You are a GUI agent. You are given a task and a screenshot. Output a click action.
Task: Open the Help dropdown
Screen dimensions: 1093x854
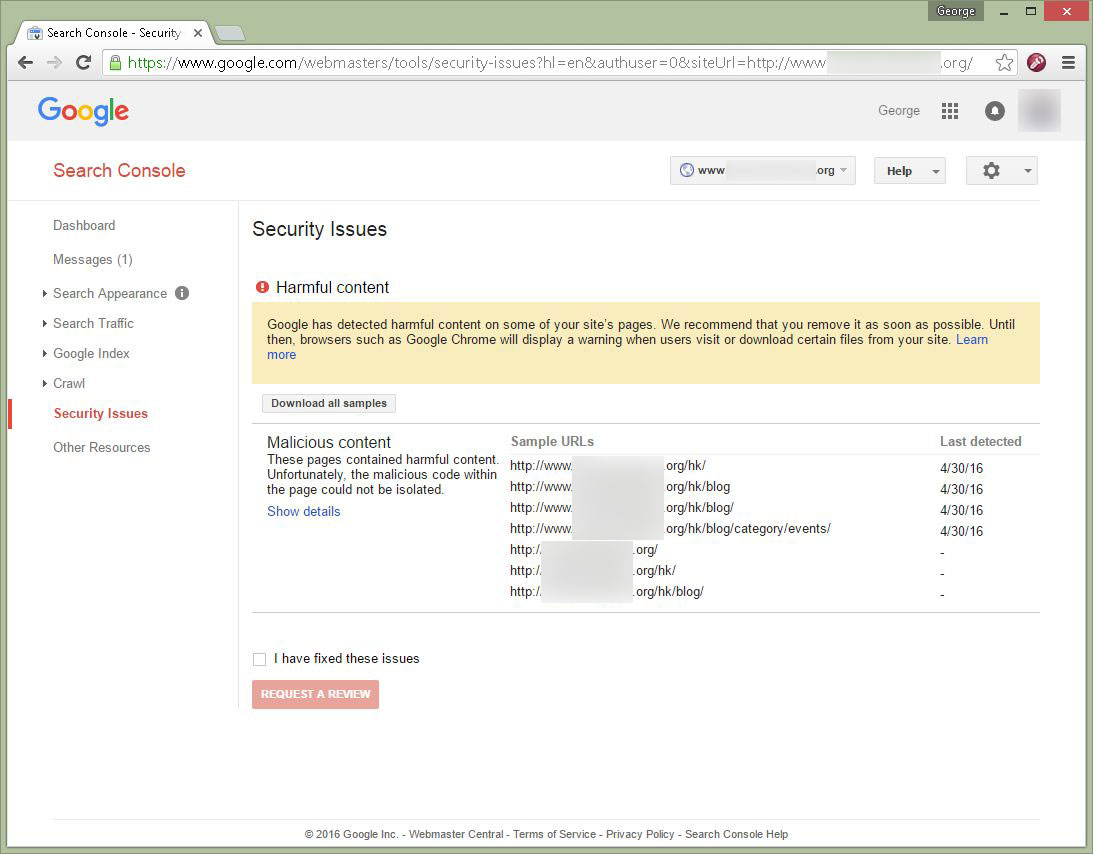coord(910,171)
